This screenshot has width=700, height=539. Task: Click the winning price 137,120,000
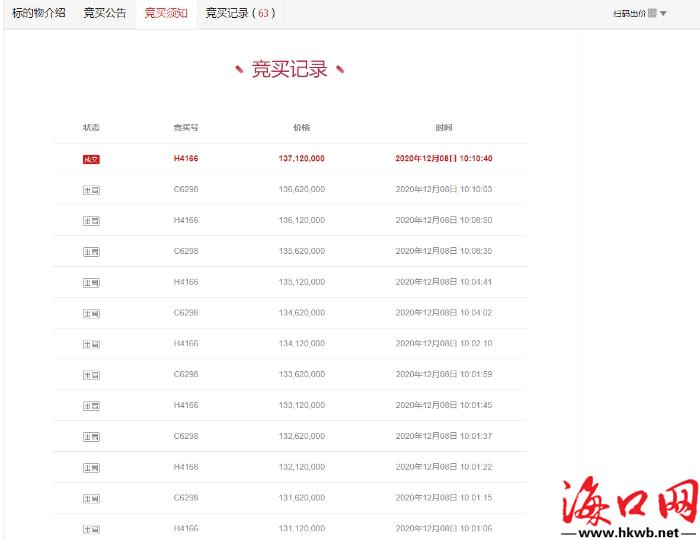301,159
